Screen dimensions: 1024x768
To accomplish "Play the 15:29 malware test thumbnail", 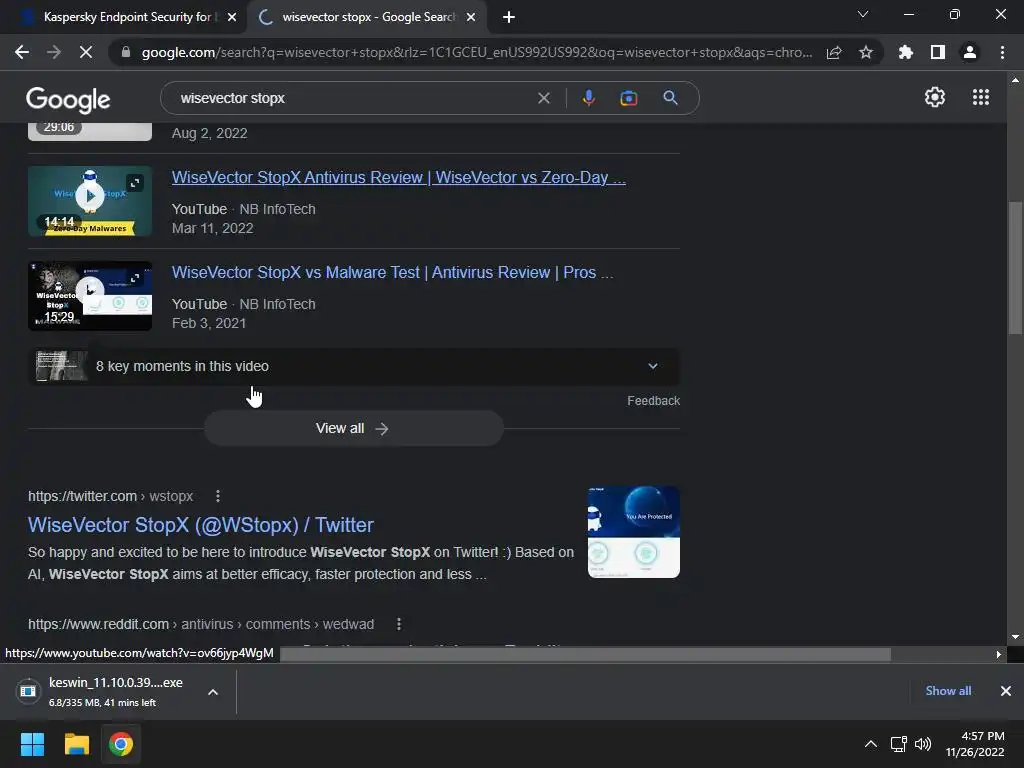I will (90, 296).
